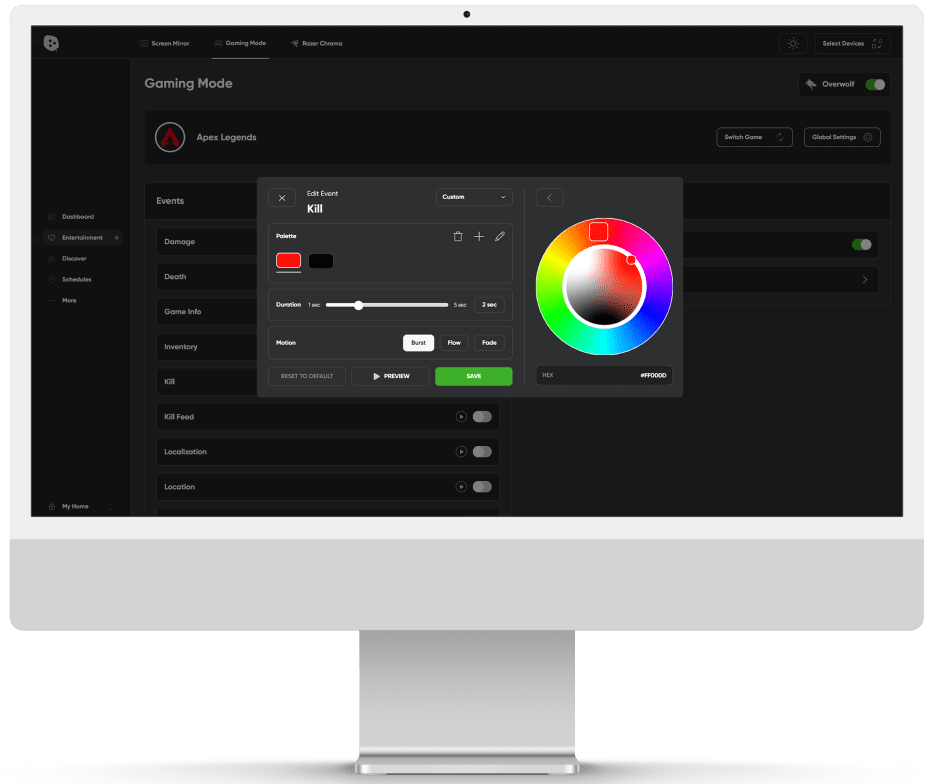This screenshot has width=934, height=784.
Task: Expand the row with right chevron
Action: (865, 279)
